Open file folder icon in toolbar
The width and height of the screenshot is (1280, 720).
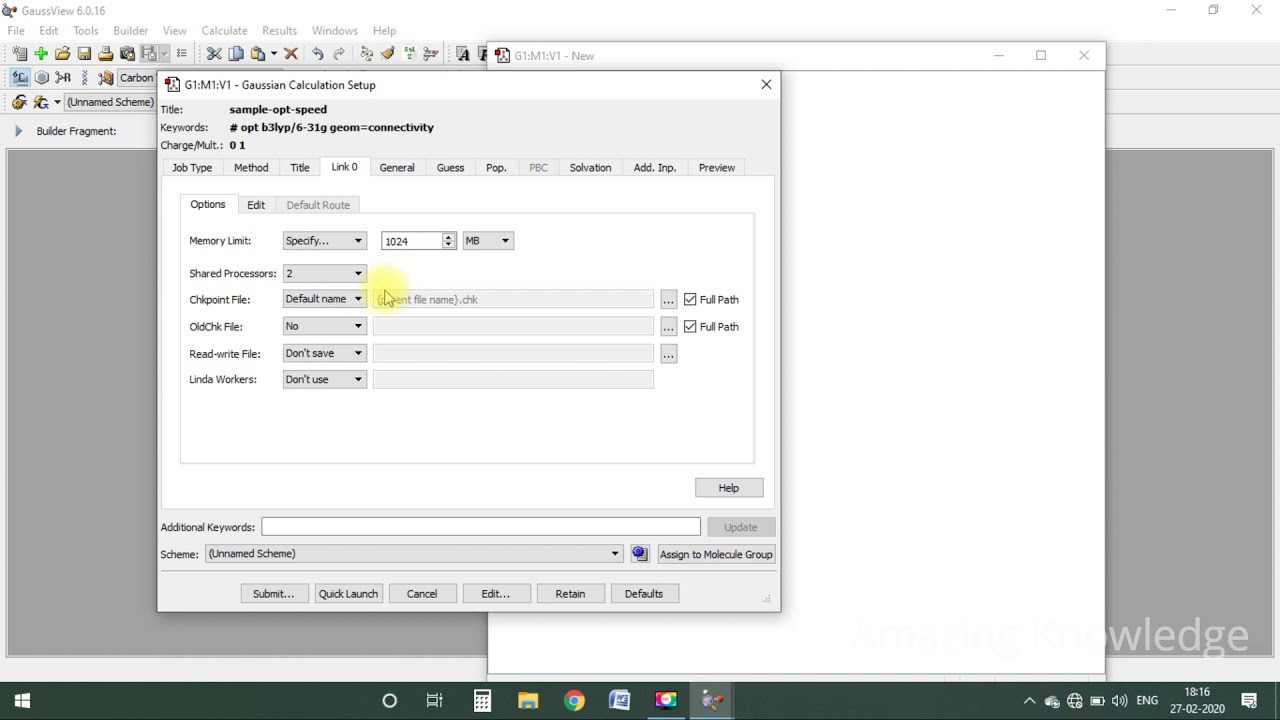[62, 54]
